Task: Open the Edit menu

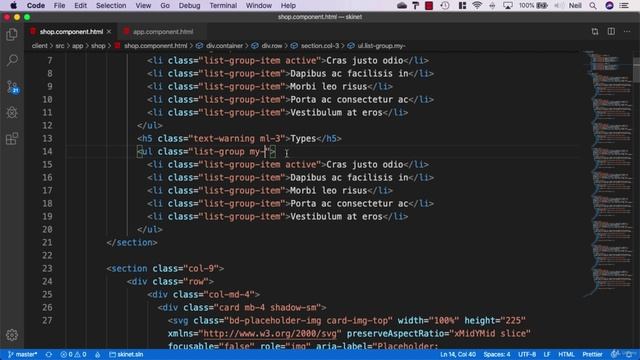Action: (80, 6)
